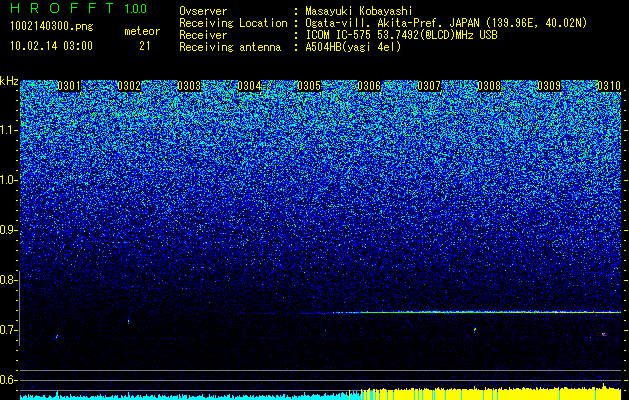This screenshot has width=629, height=400.
Task: Click the 'Receiving Location' label
Action: point(233,23)
